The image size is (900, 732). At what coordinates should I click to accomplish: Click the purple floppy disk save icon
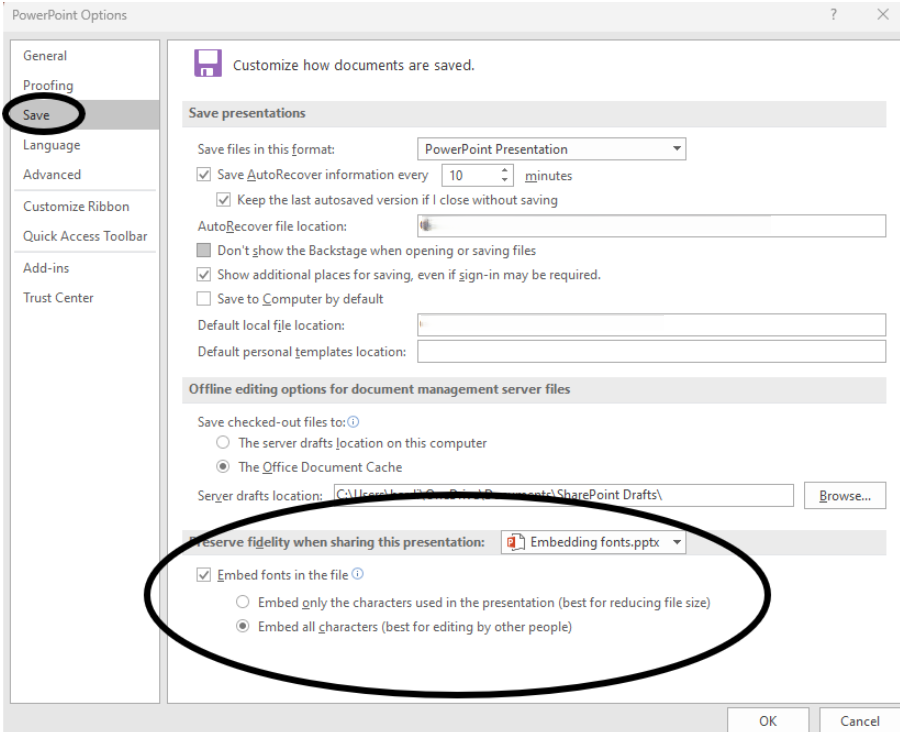208,63
